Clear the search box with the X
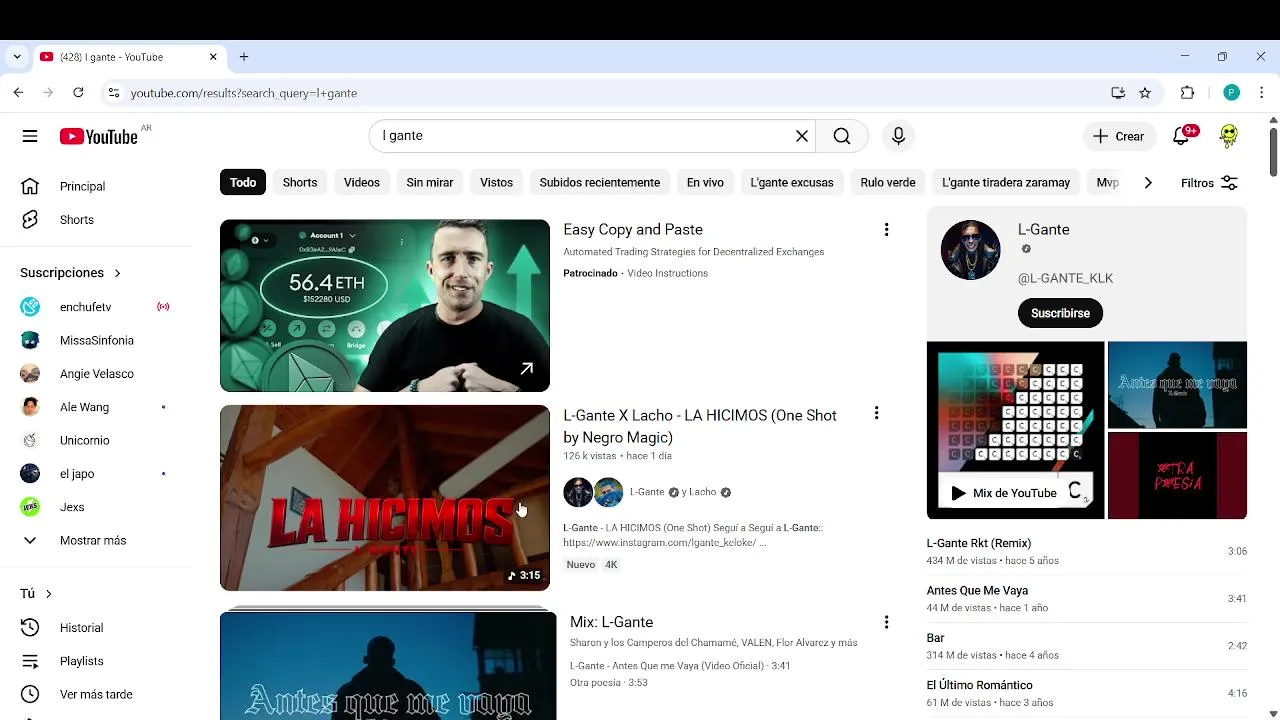 pos(802,136)
